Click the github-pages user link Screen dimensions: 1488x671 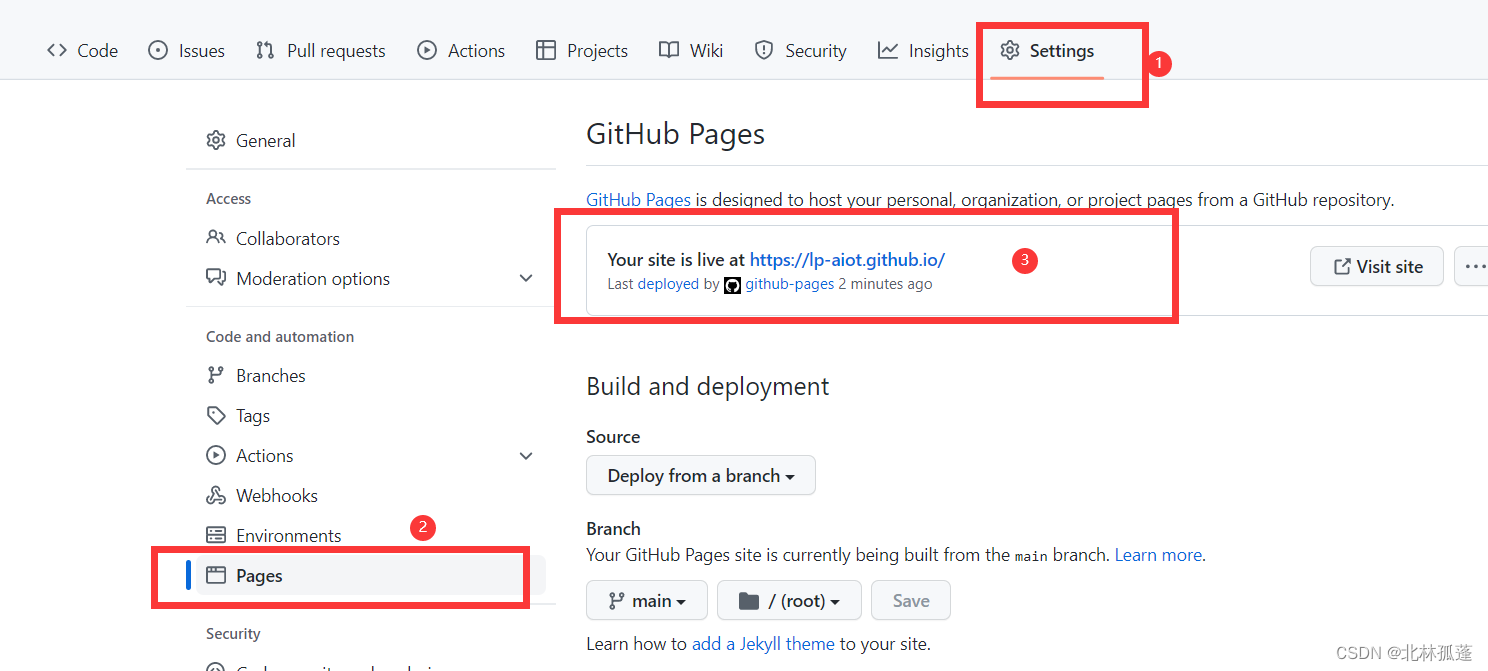coord(789,284)
